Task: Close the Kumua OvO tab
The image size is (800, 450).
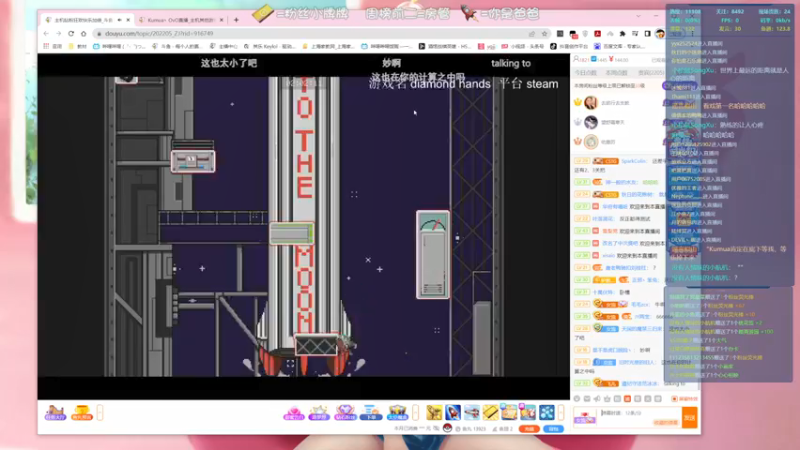Action: 221,20
